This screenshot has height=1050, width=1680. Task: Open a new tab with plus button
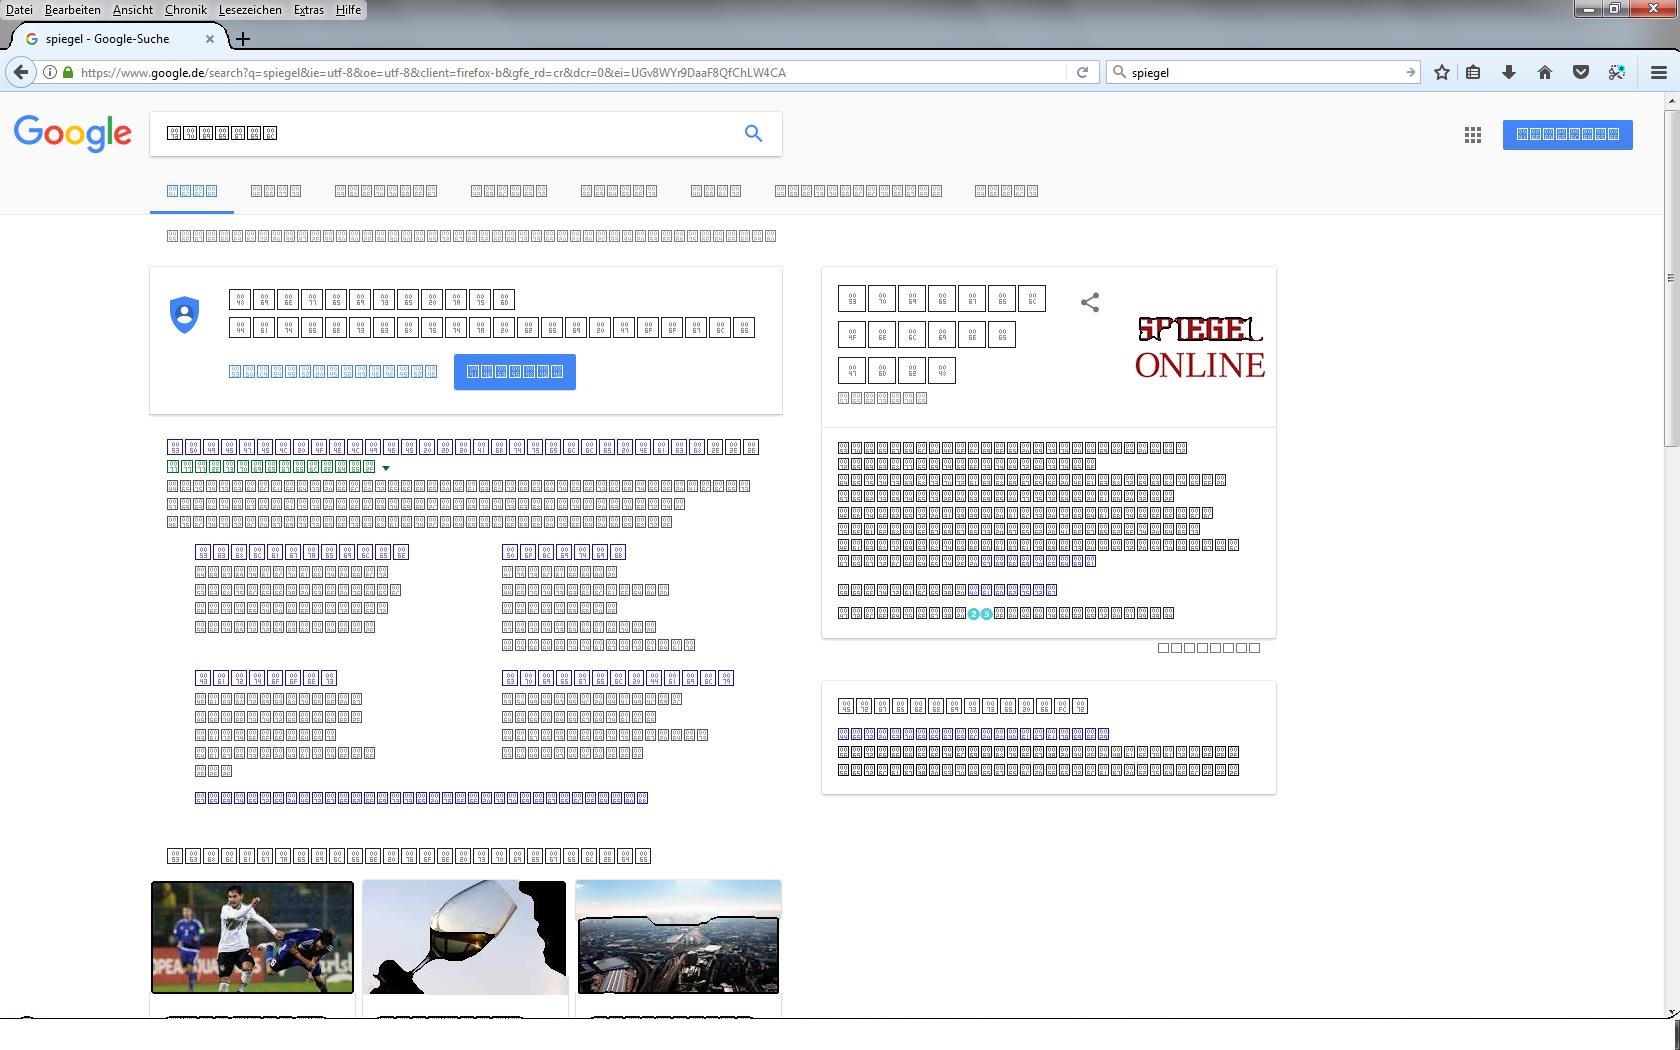[x=243, y=39]
